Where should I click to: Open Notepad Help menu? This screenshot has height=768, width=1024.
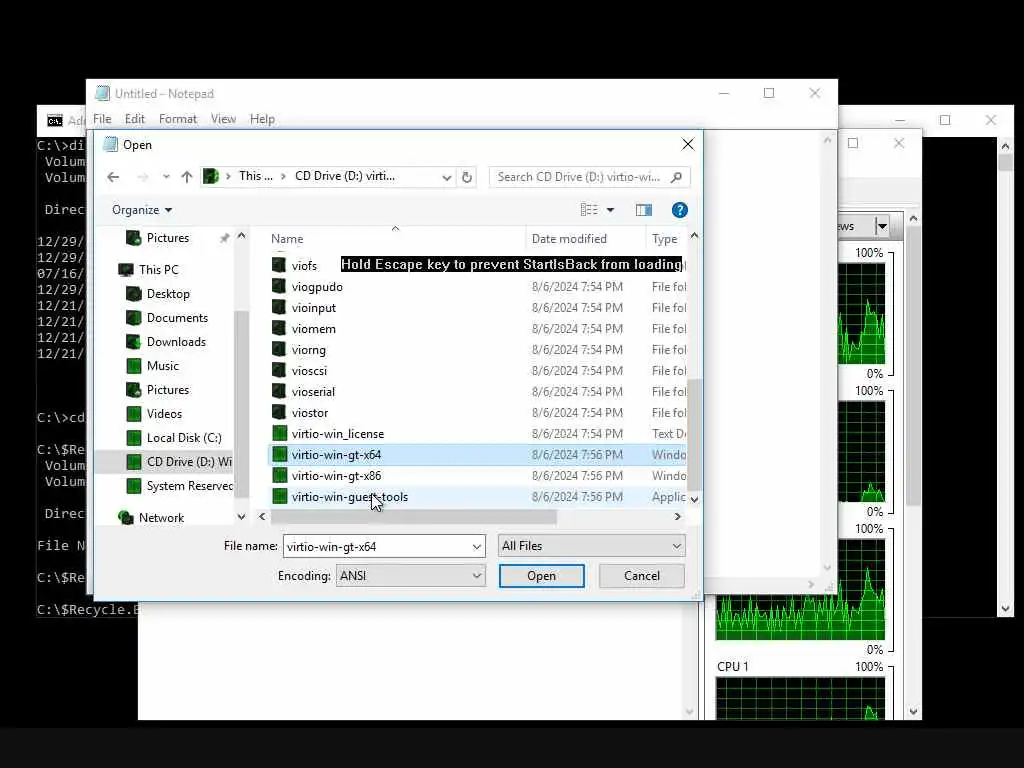[262, 119]
